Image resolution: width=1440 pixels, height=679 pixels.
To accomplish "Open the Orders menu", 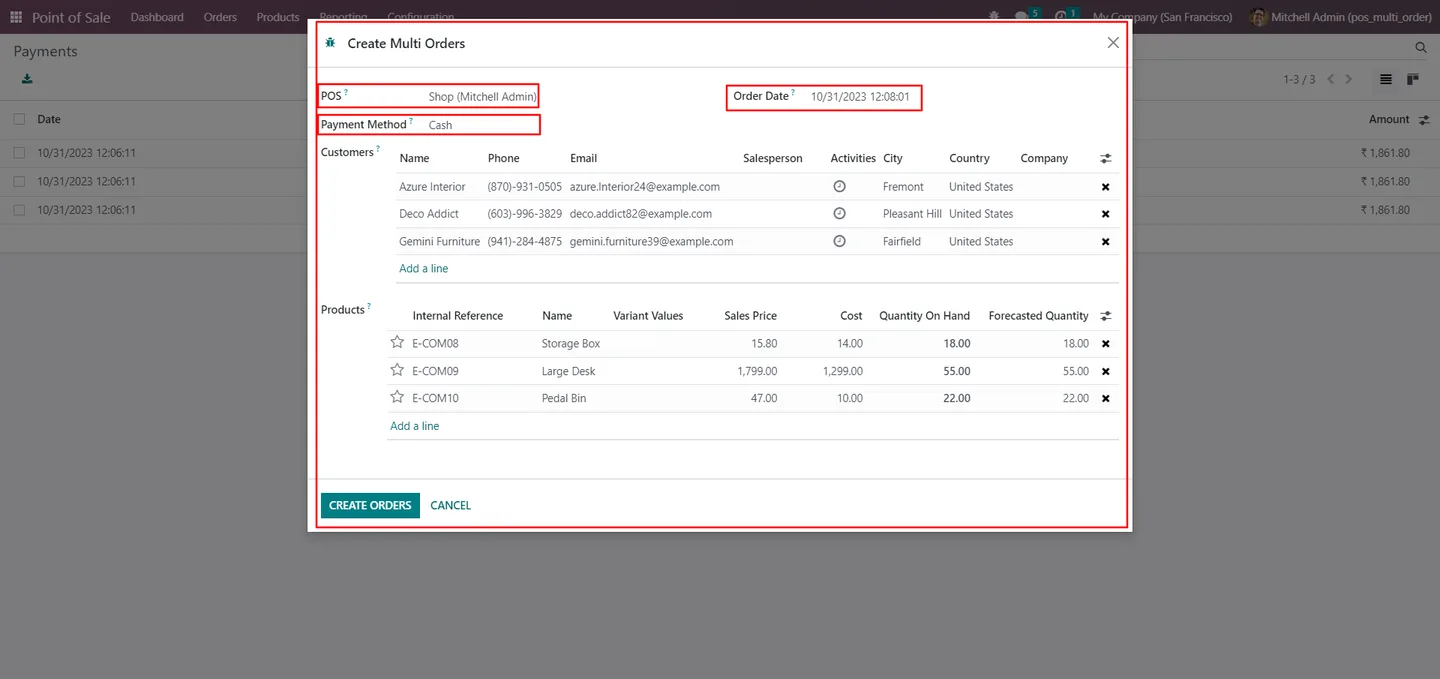I will point(220,17).
